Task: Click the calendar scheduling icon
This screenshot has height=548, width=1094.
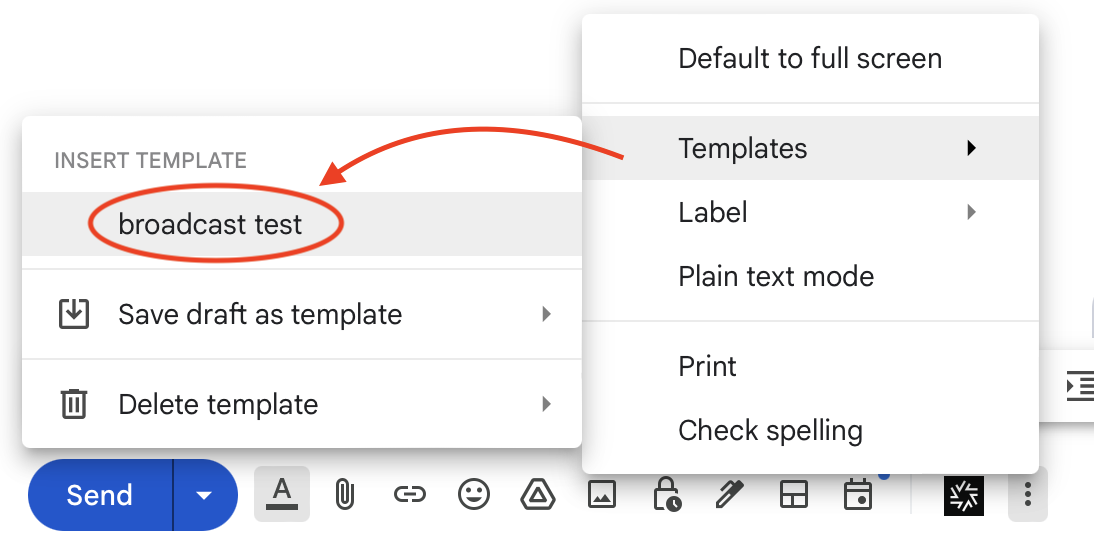Action: click(858, 494)
